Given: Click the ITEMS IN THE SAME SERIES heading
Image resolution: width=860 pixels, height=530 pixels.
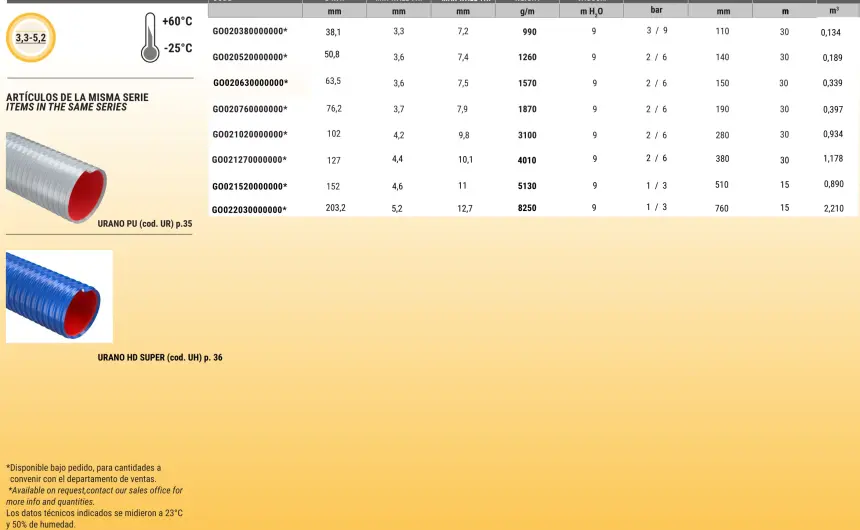Looking at the screenshot, I should pyautogui.click(x=66, y=107).
